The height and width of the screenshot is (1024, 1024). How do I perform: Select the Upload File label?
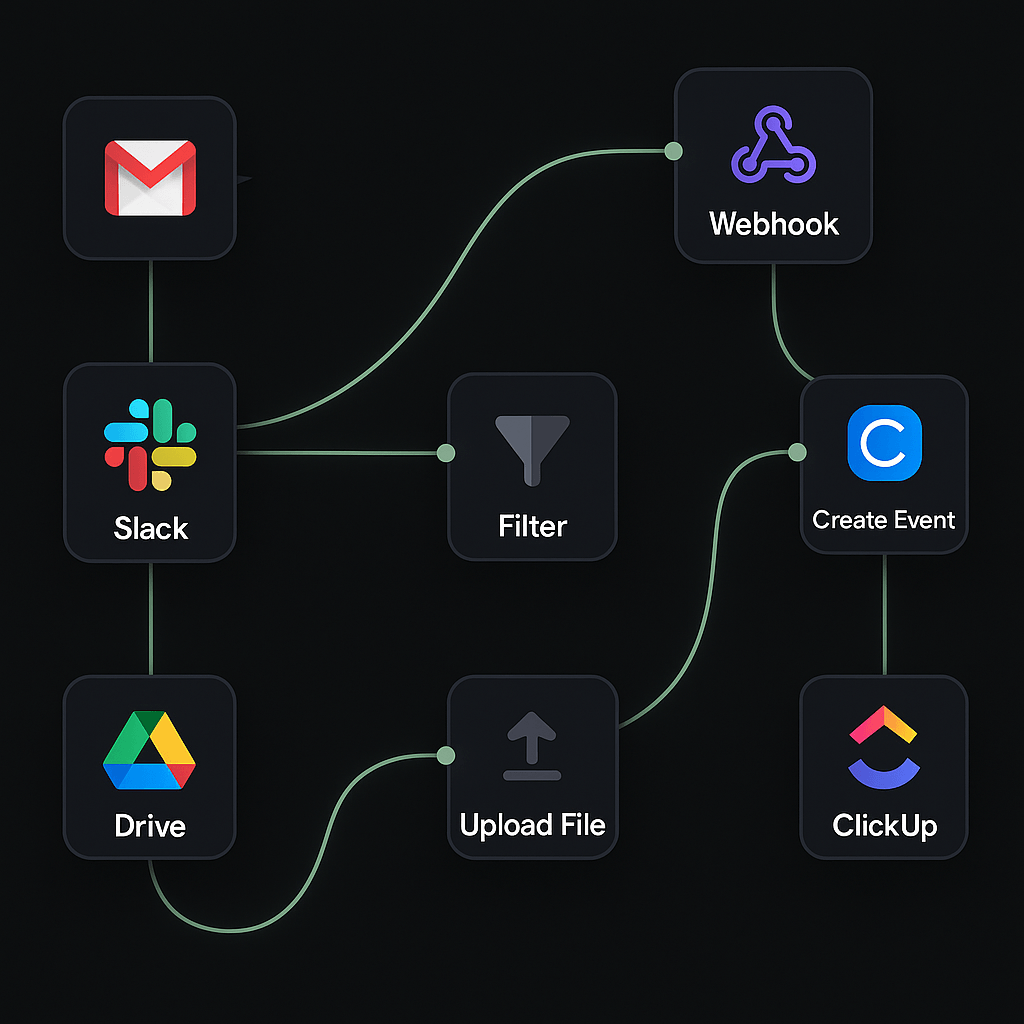click(532, 825)
